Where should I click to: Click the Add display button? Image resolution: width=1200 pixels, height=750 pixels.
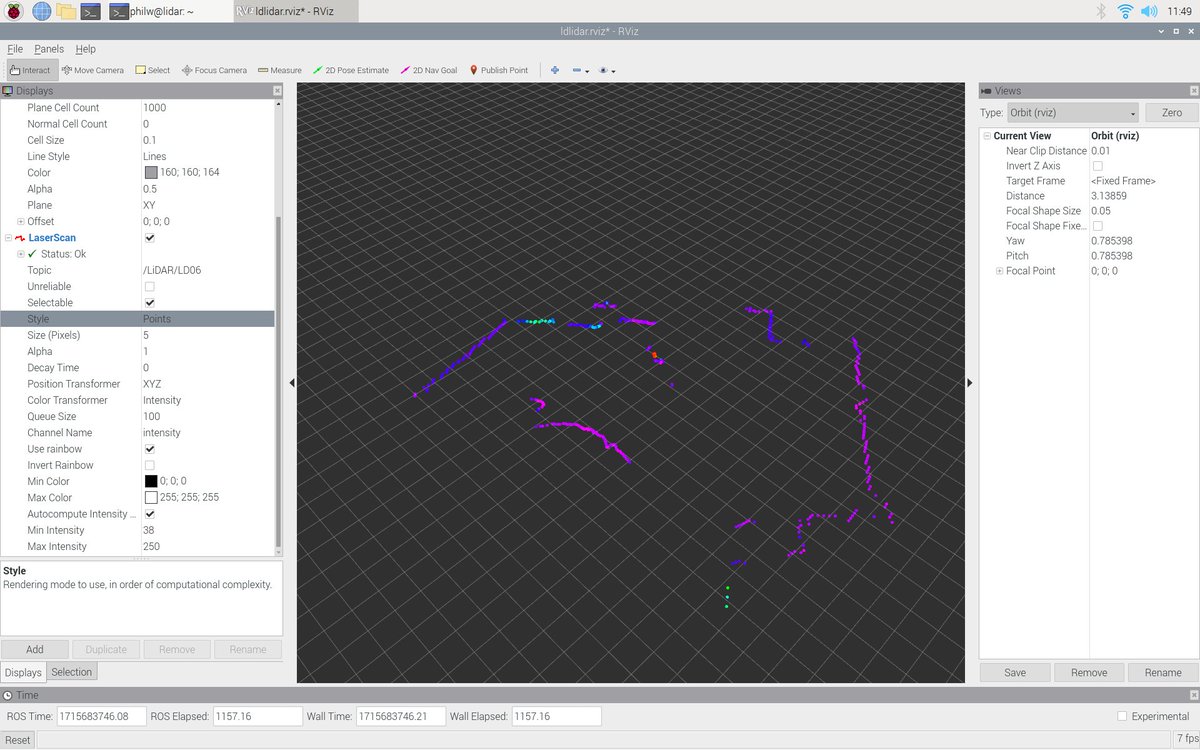click(35, 649)
